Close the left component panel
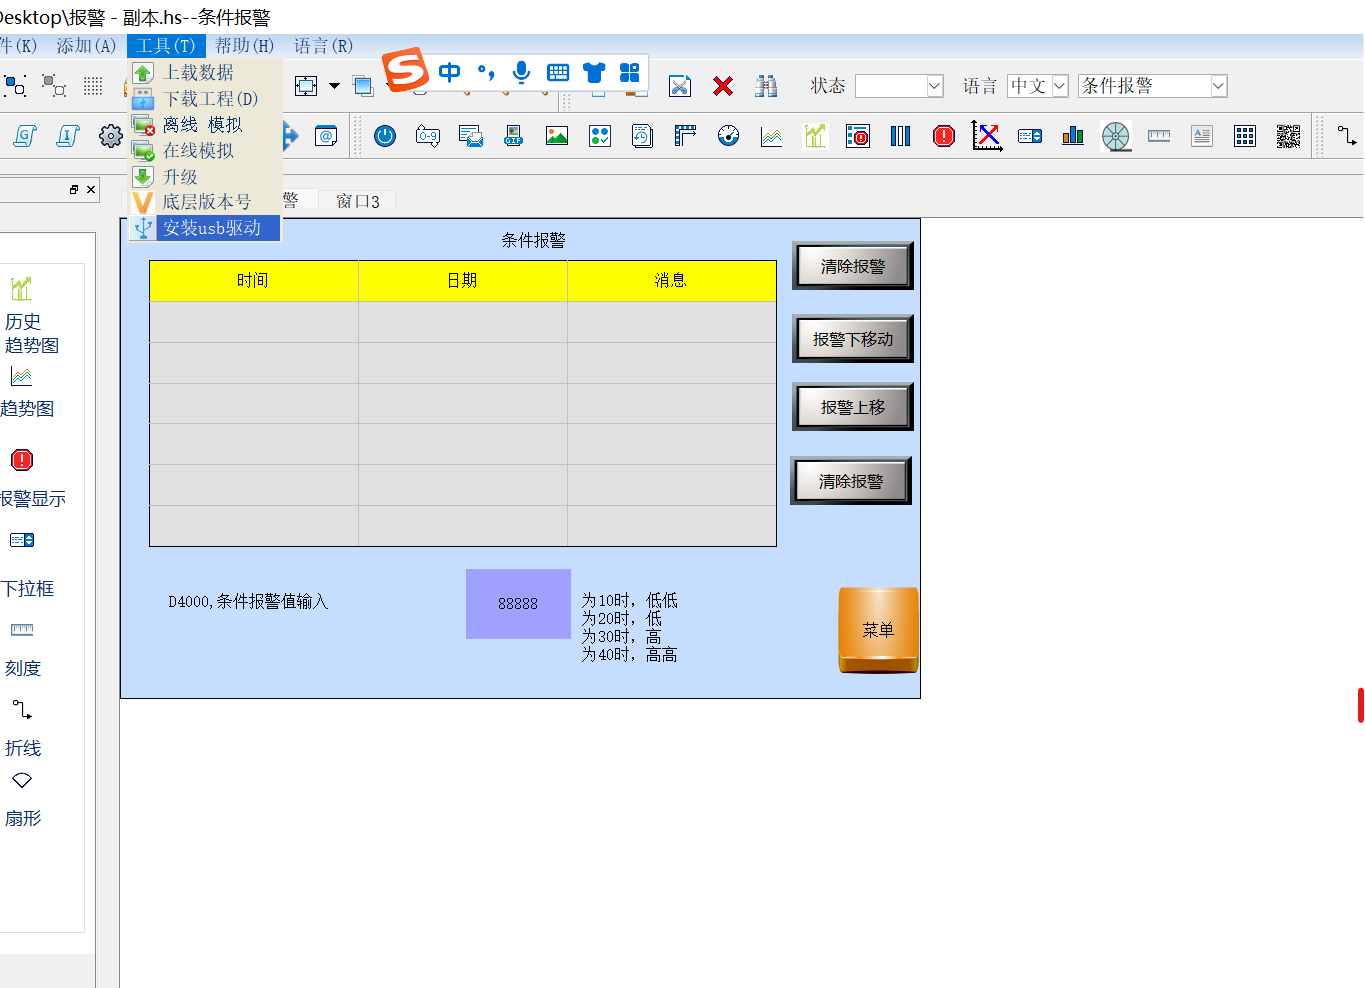The image size is (1365, 988). [91, 189]
